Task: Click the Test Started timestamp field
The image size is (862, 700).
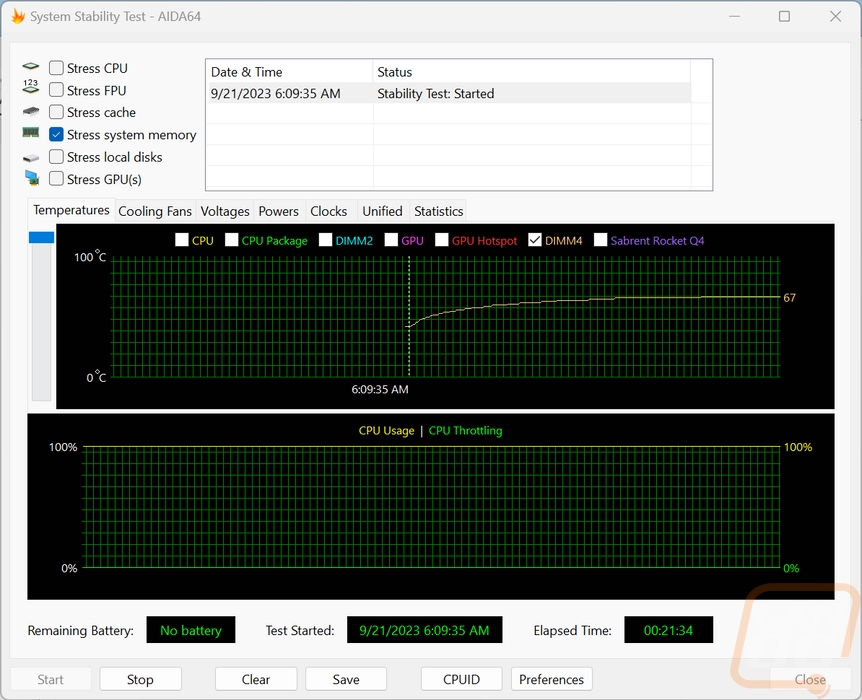Action: [424, 630]
